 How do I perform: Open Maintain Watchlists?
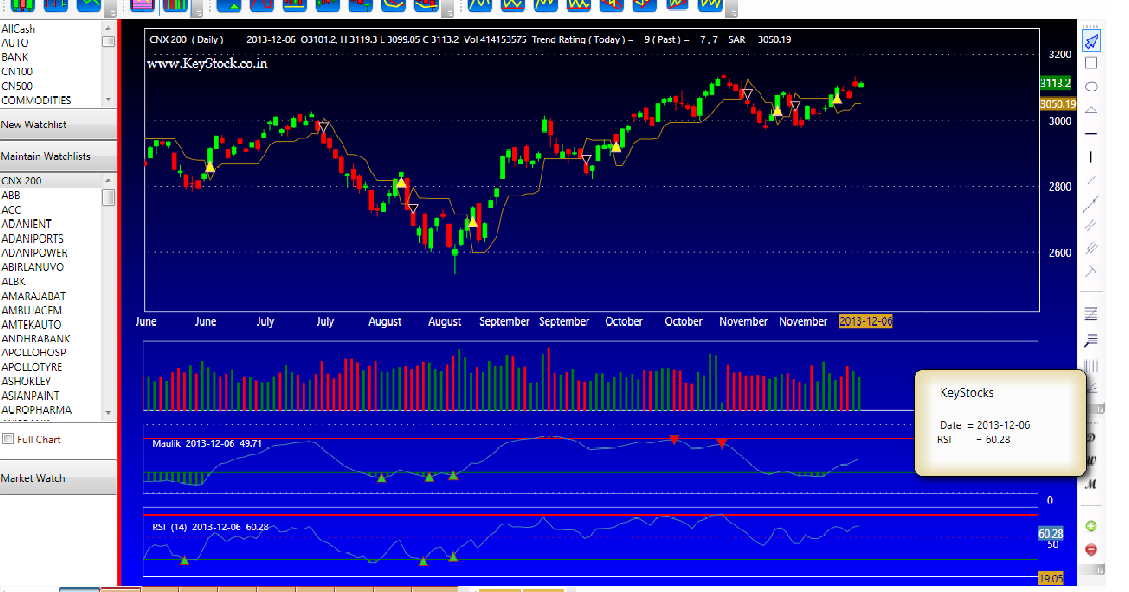pos(58,156)
